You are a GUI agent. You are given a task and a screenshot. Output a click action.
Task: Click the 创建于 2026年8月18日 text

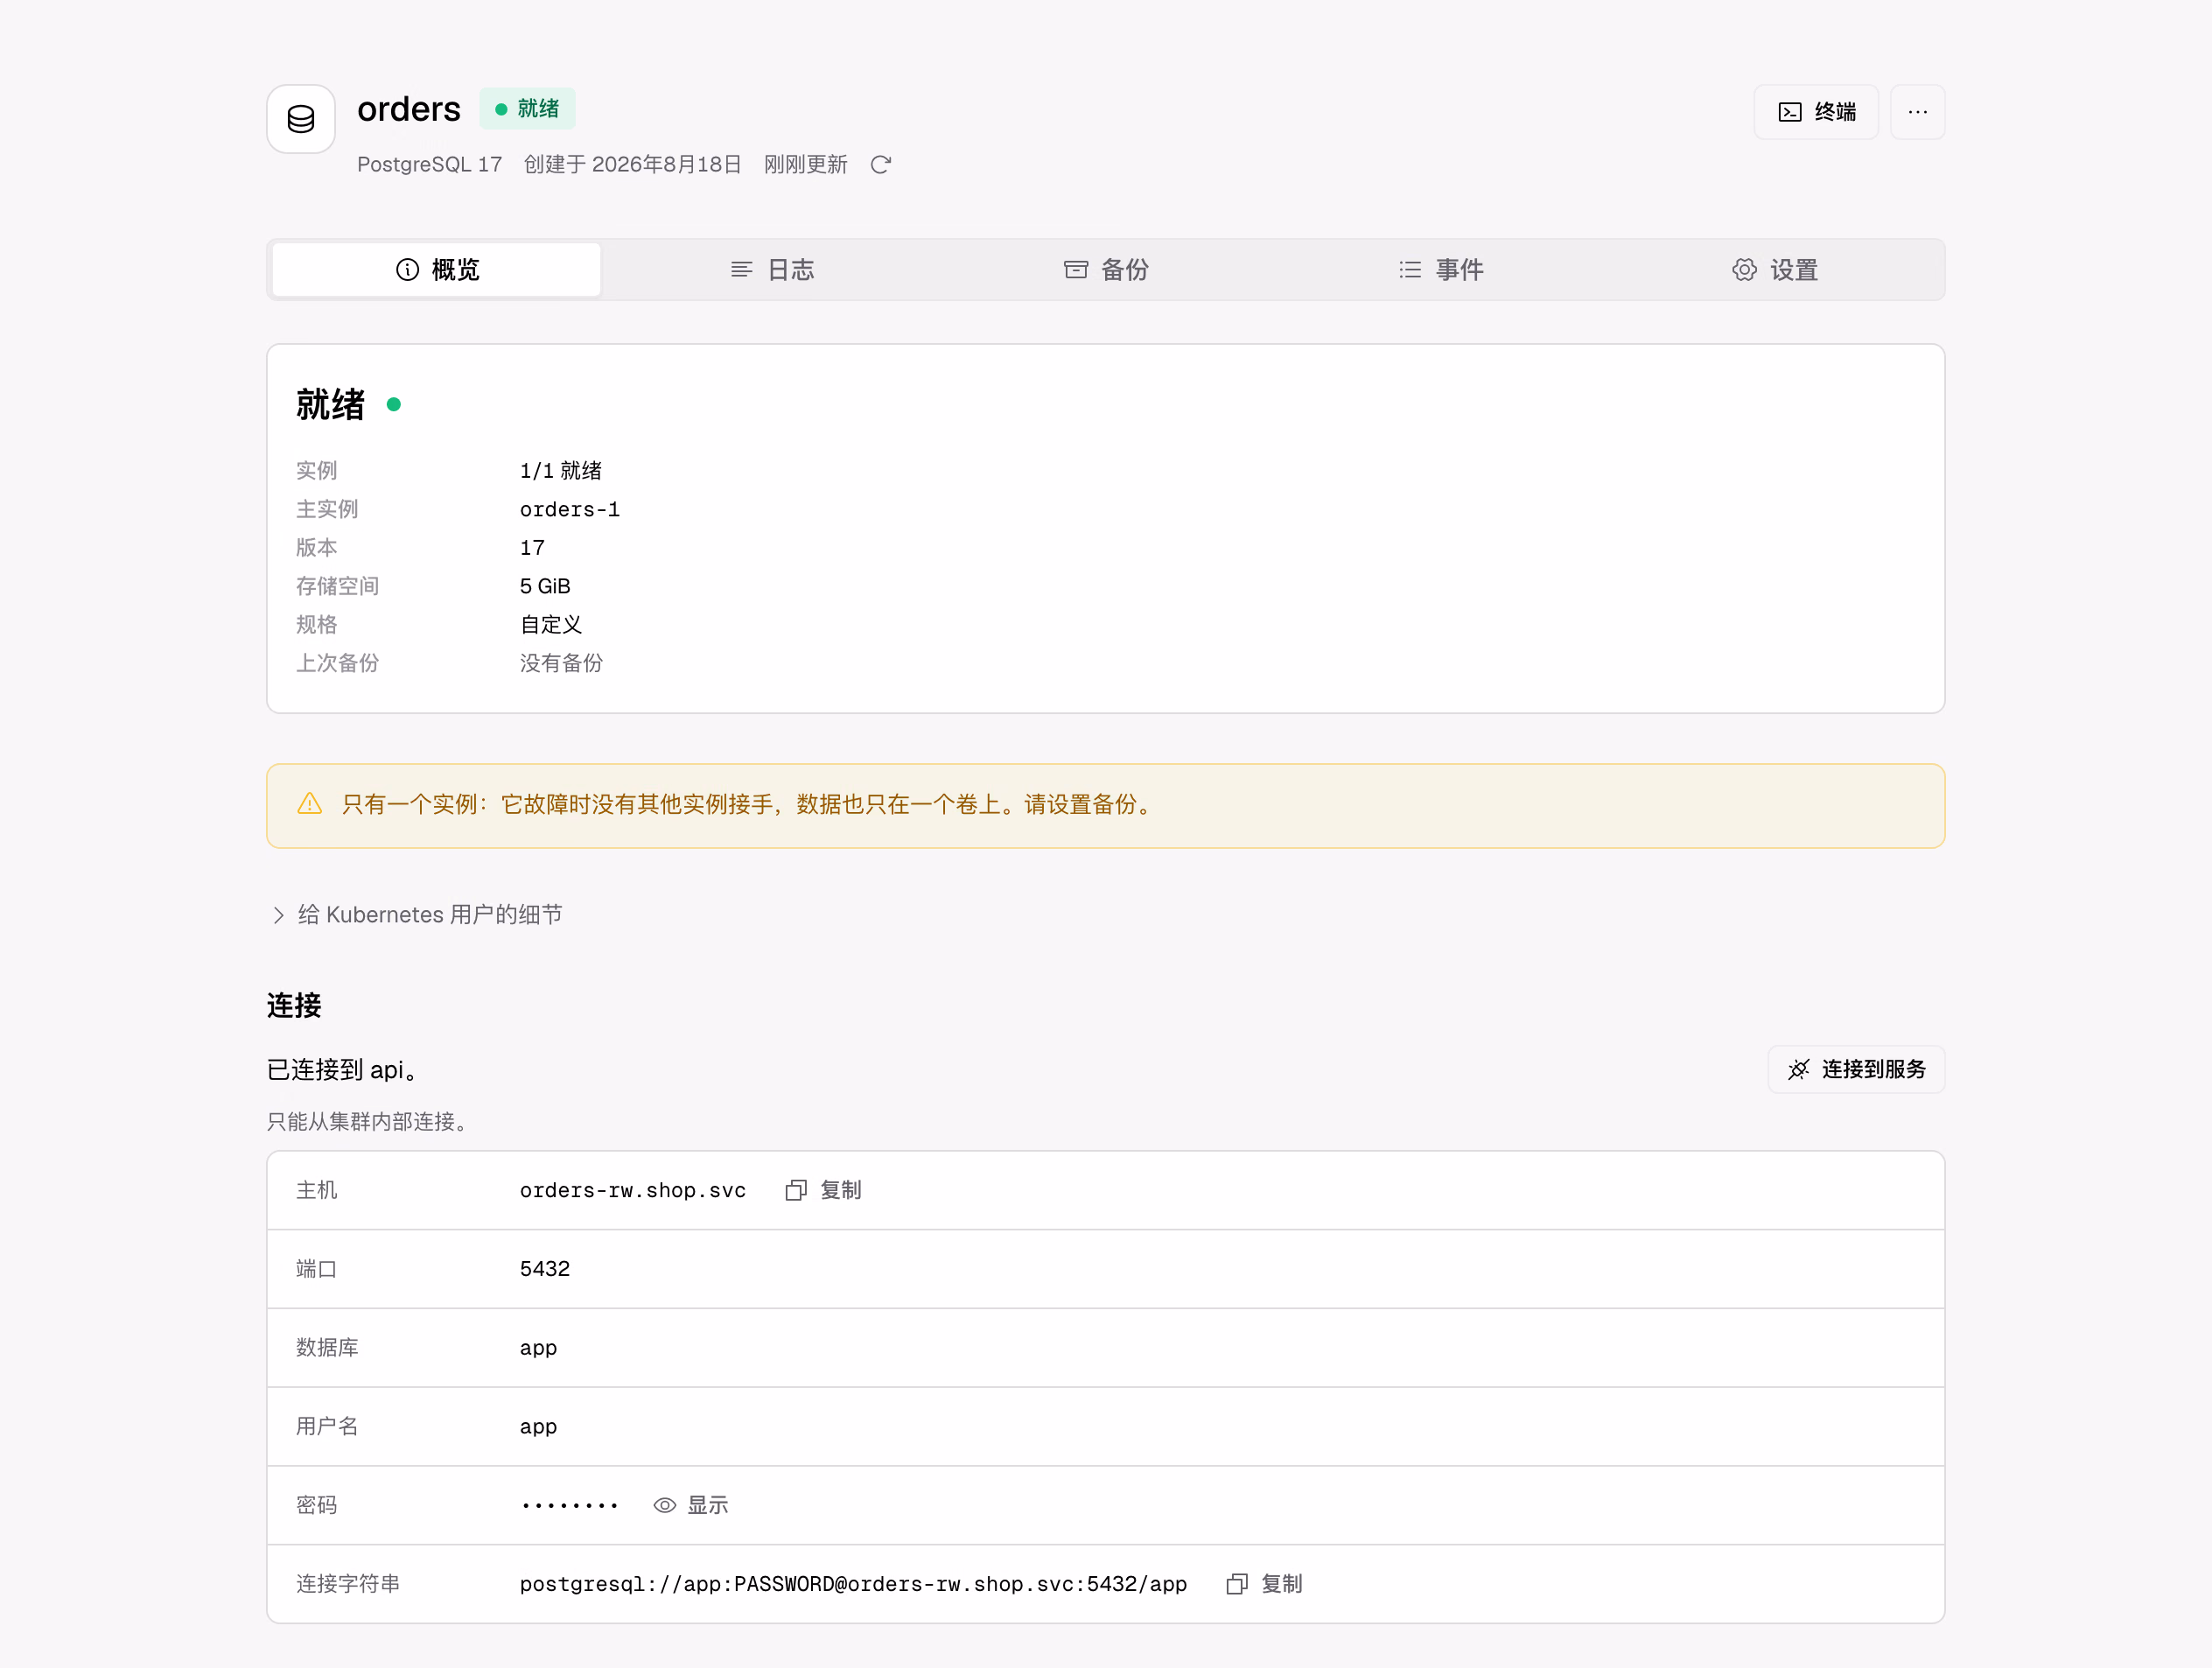coord(633,165)
